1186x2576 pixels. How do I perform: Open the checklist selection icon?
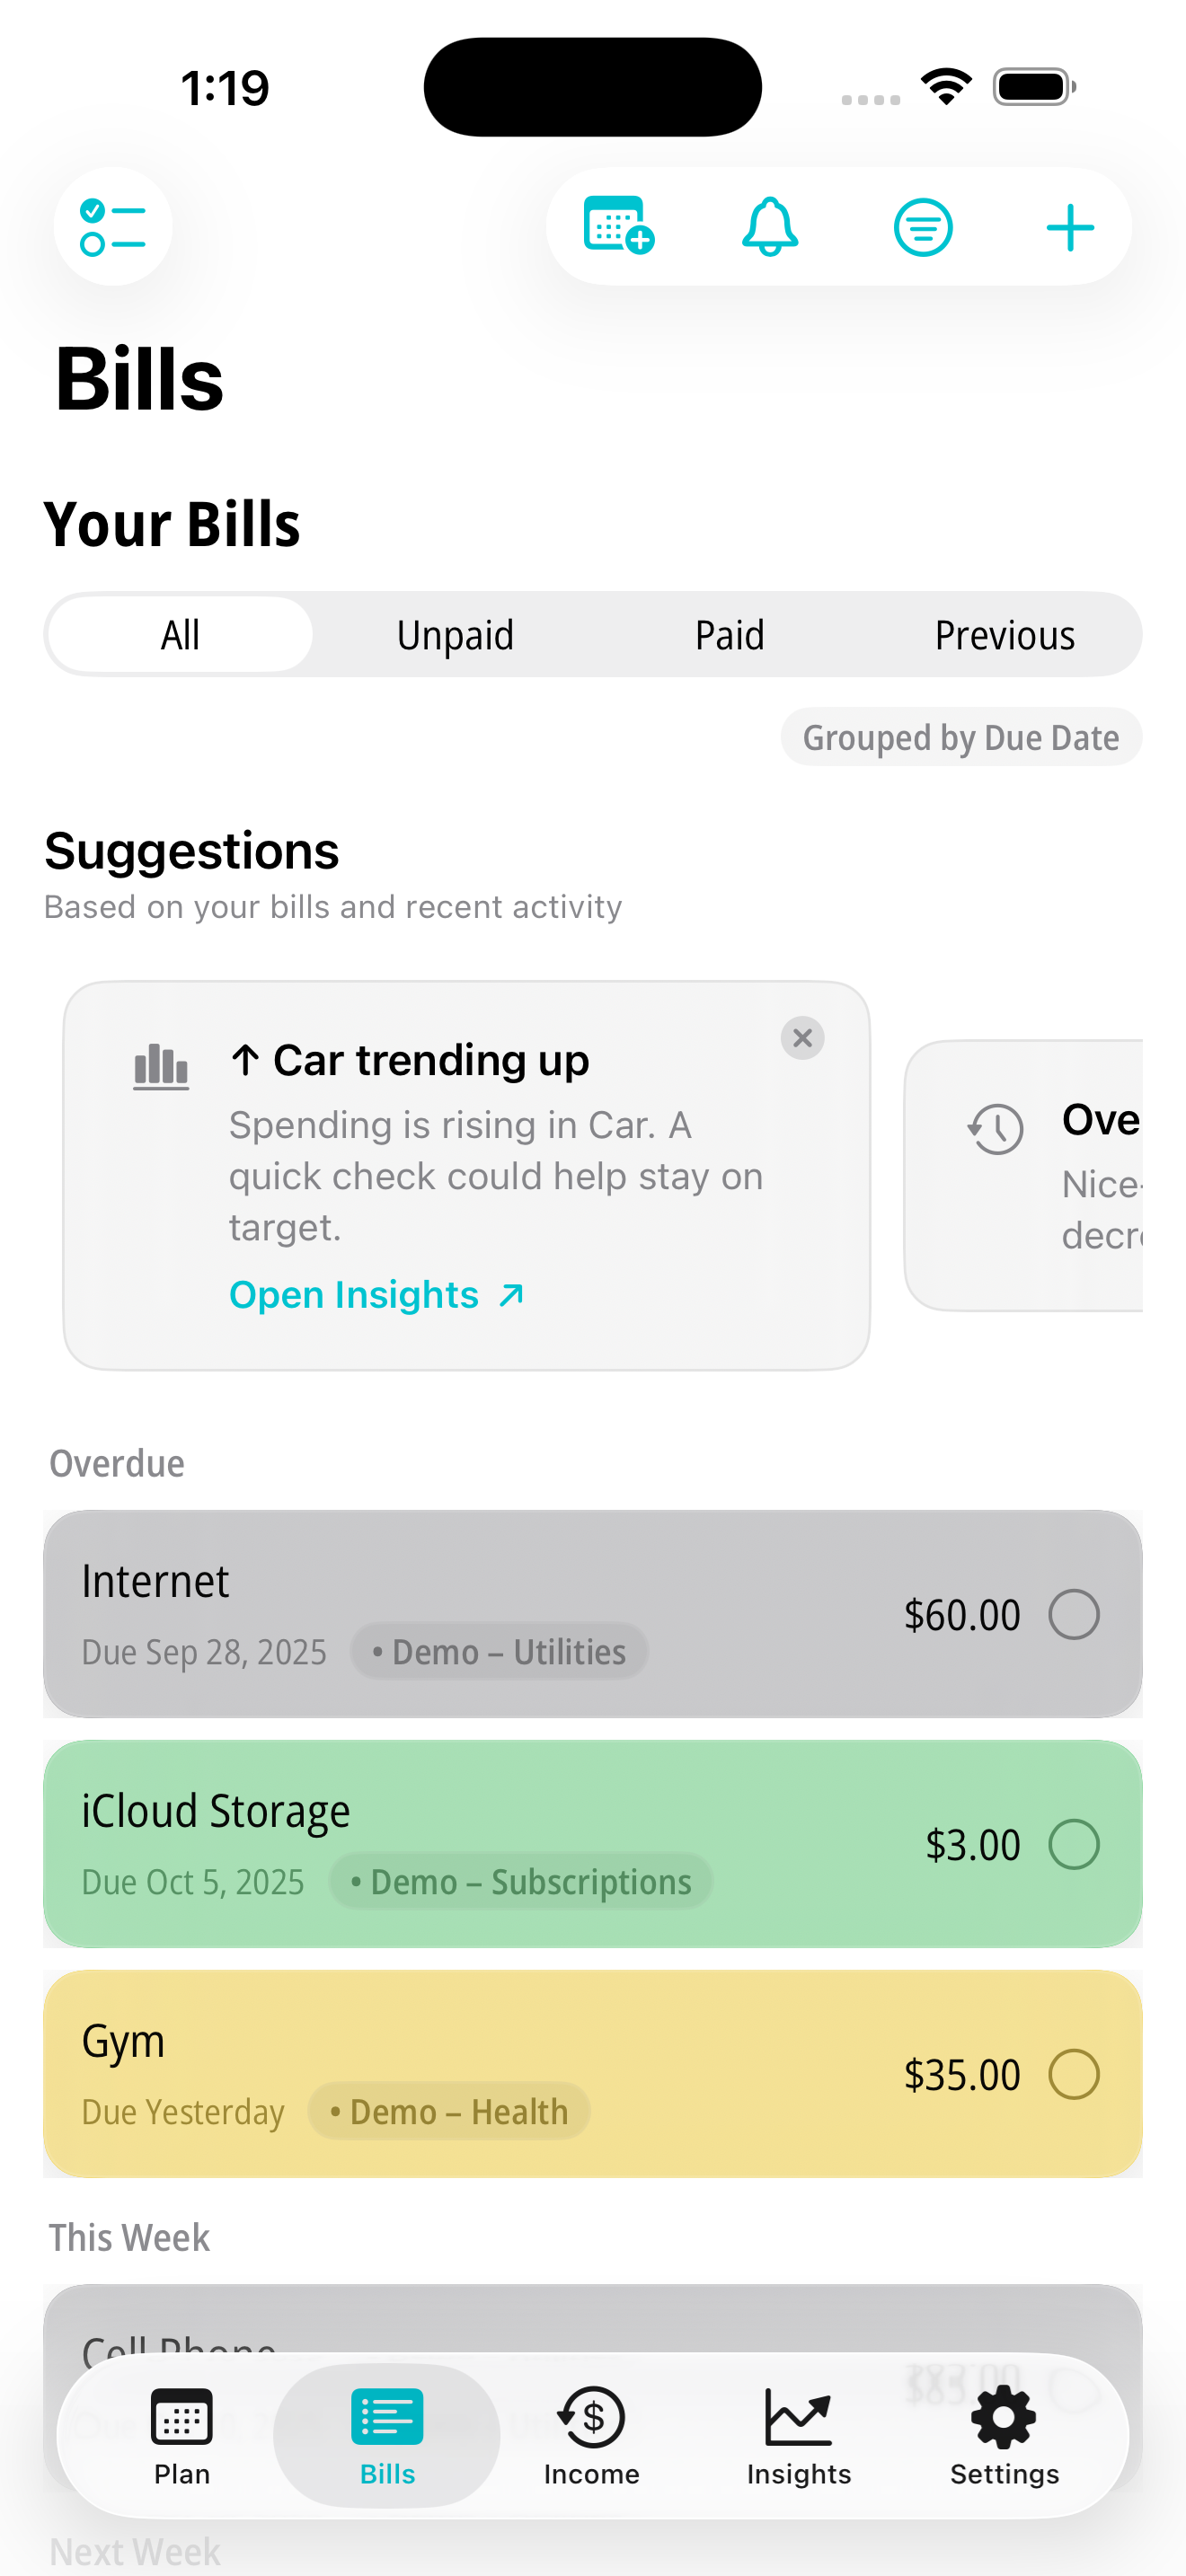pos(113,227)
